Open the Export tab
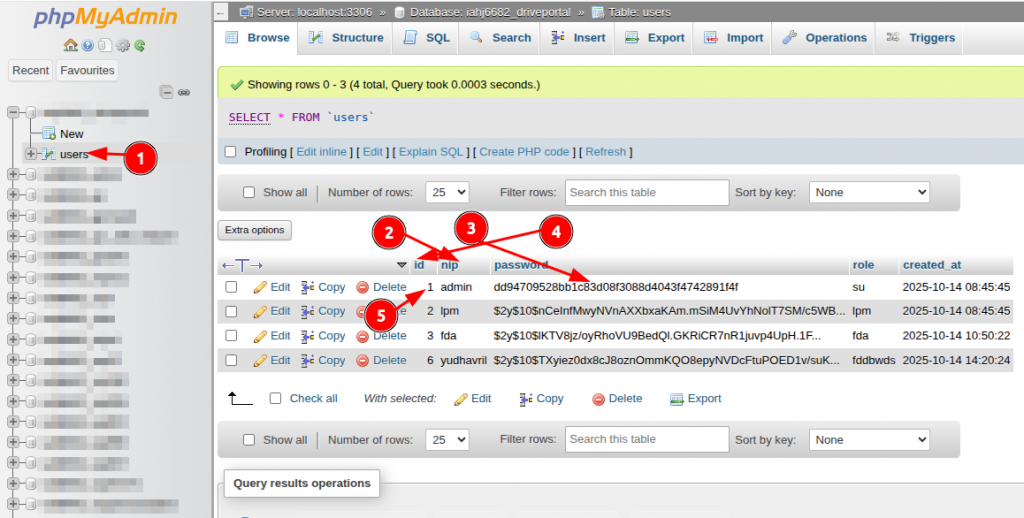 655,38
